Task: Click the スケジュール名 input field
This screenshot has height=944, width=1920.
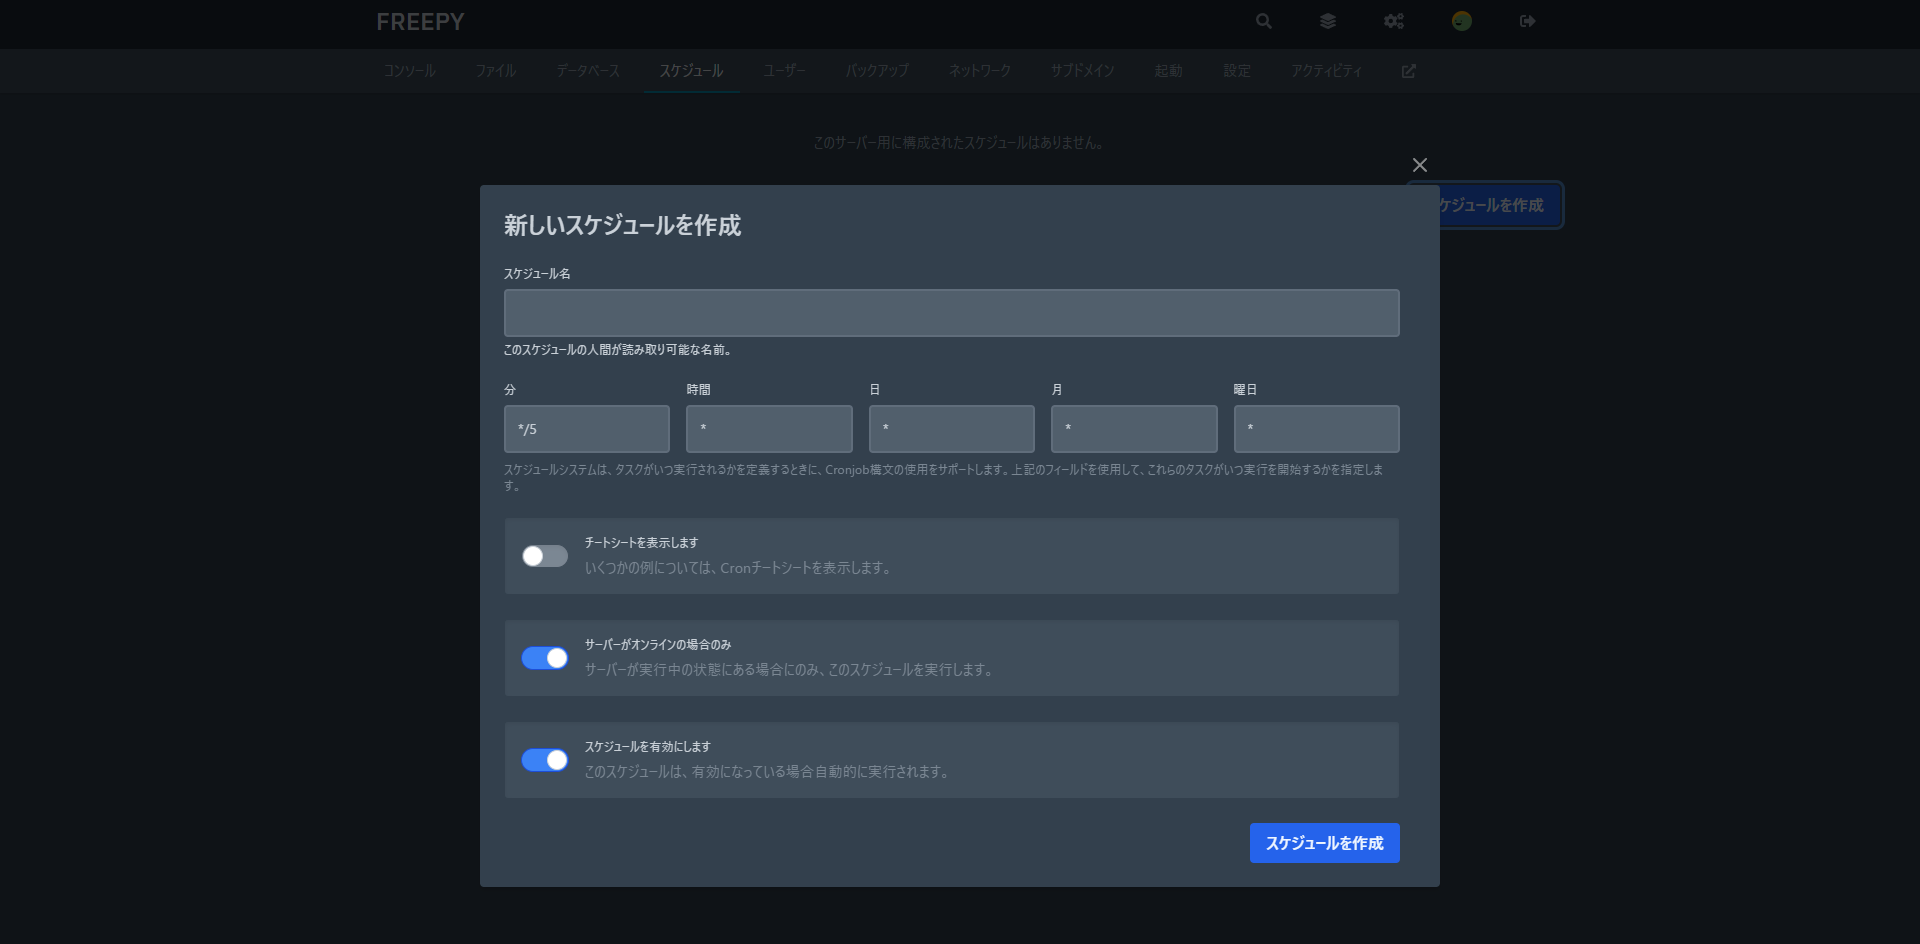Action: click(x=951, y=312)
